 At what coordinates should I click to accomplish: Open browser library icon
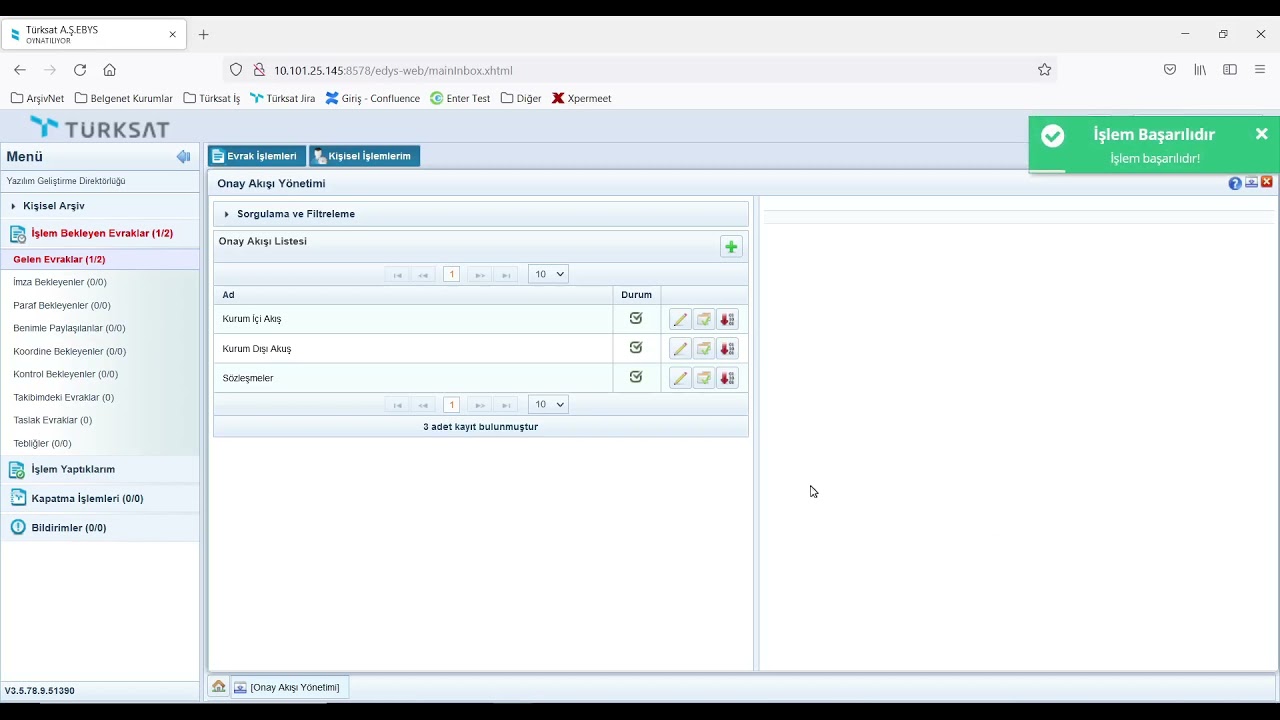click(1200, 70)
